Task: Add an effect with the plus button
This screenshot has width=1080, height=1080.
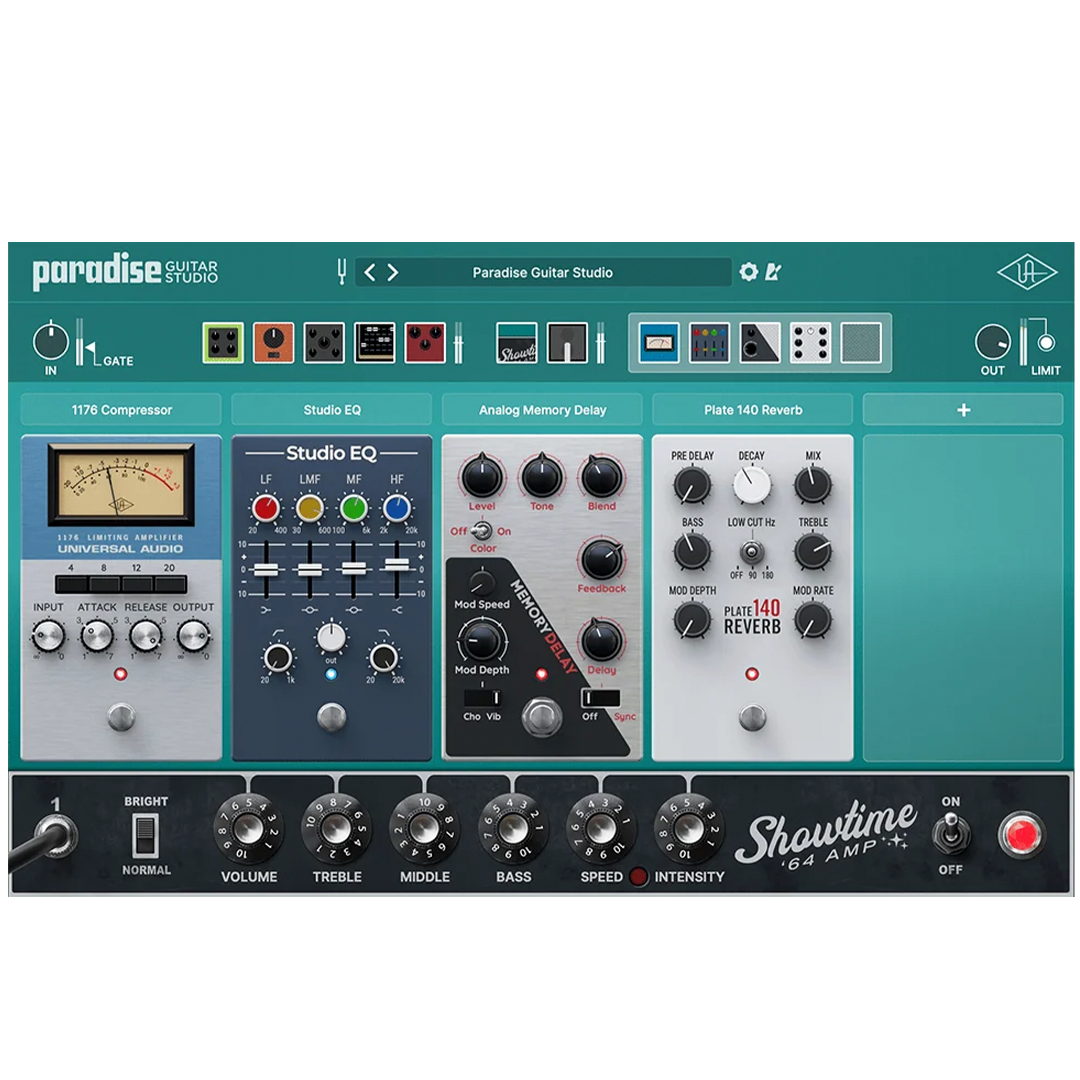Action: tap(963, 410)
